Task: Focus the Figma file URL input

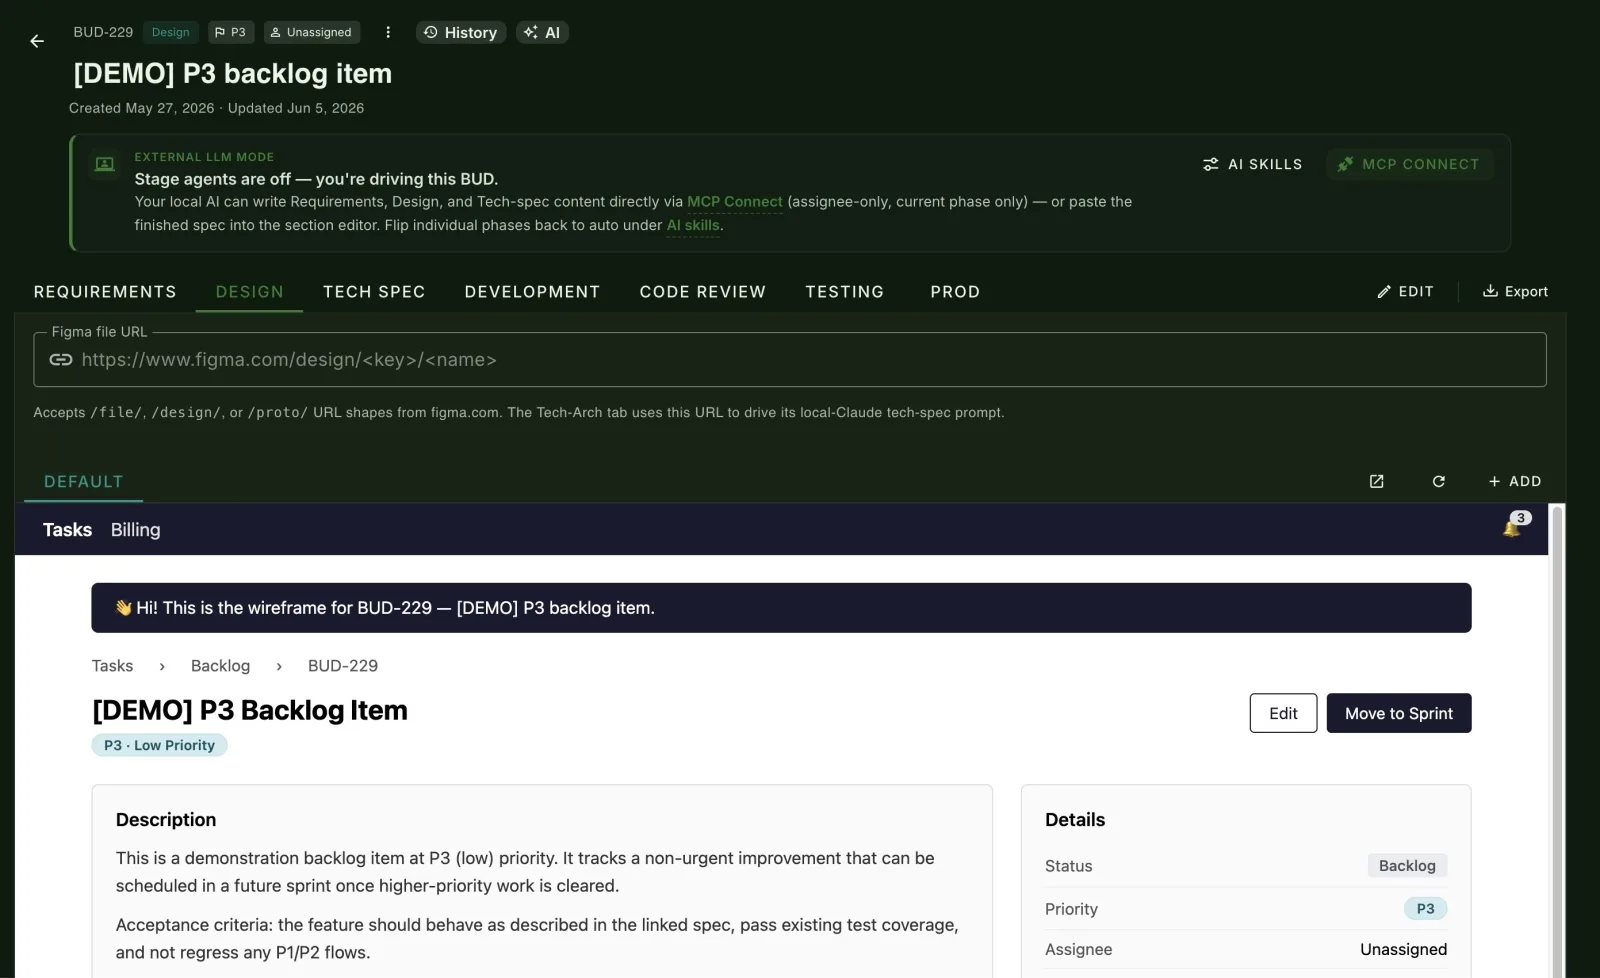Action: pyautogui.click(x=789, y=360)
